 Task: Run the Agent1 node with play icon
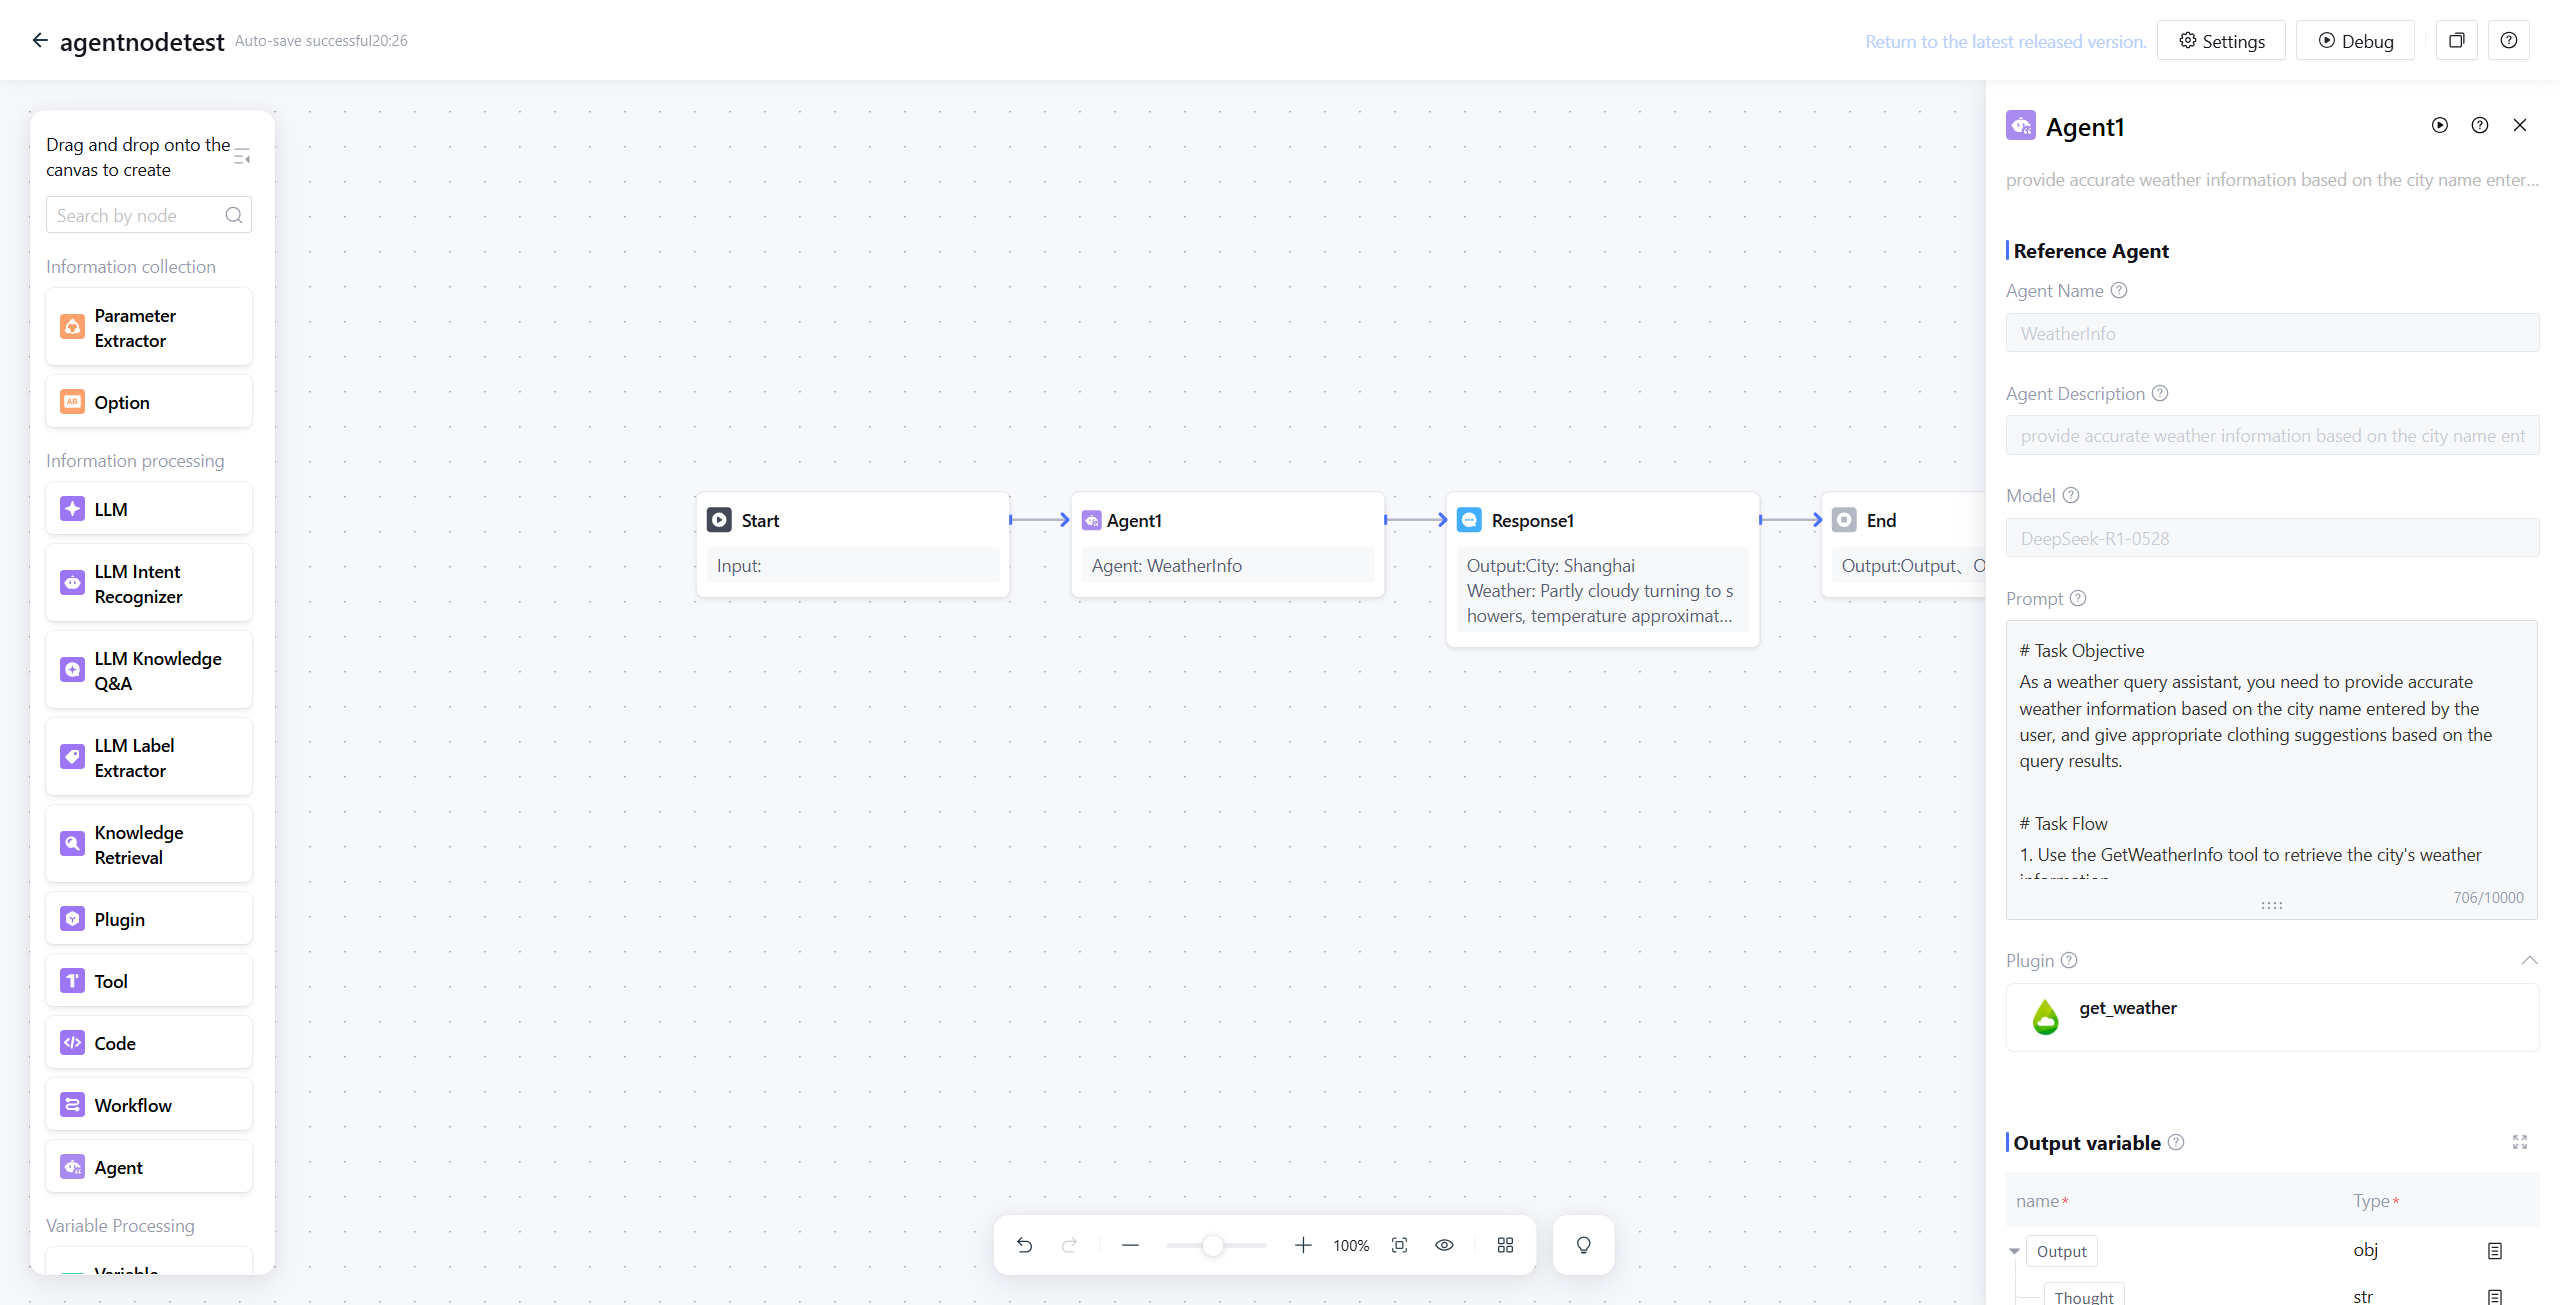click(2440, 125)
